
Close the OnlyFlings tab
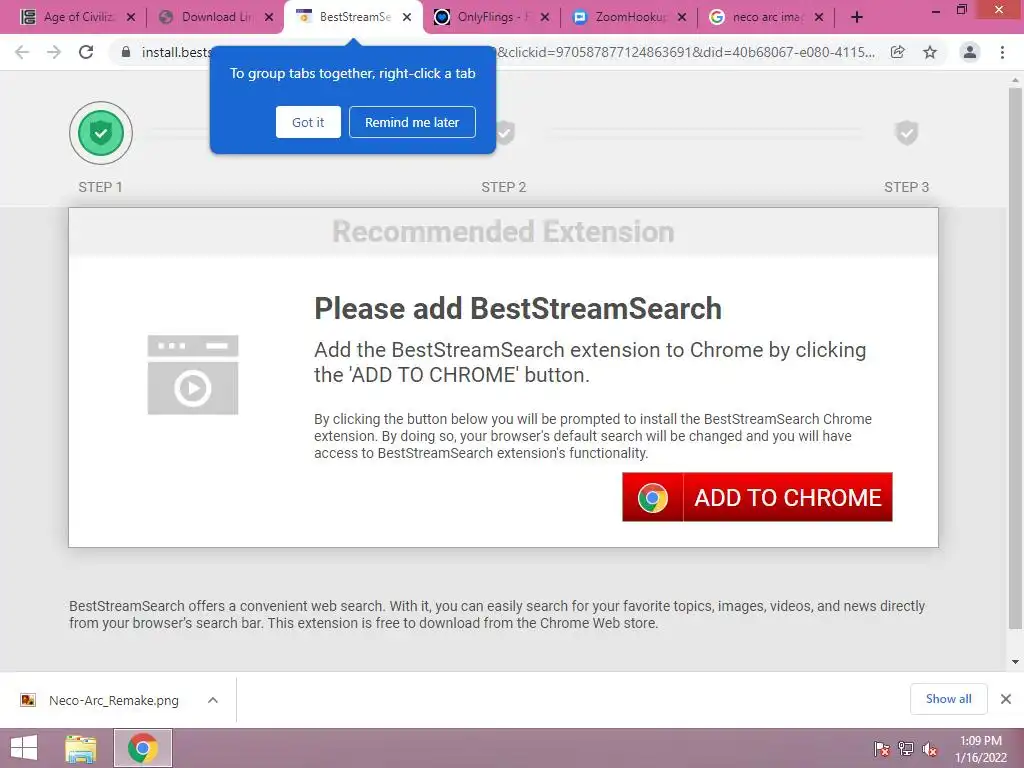(x=545, y=17)
